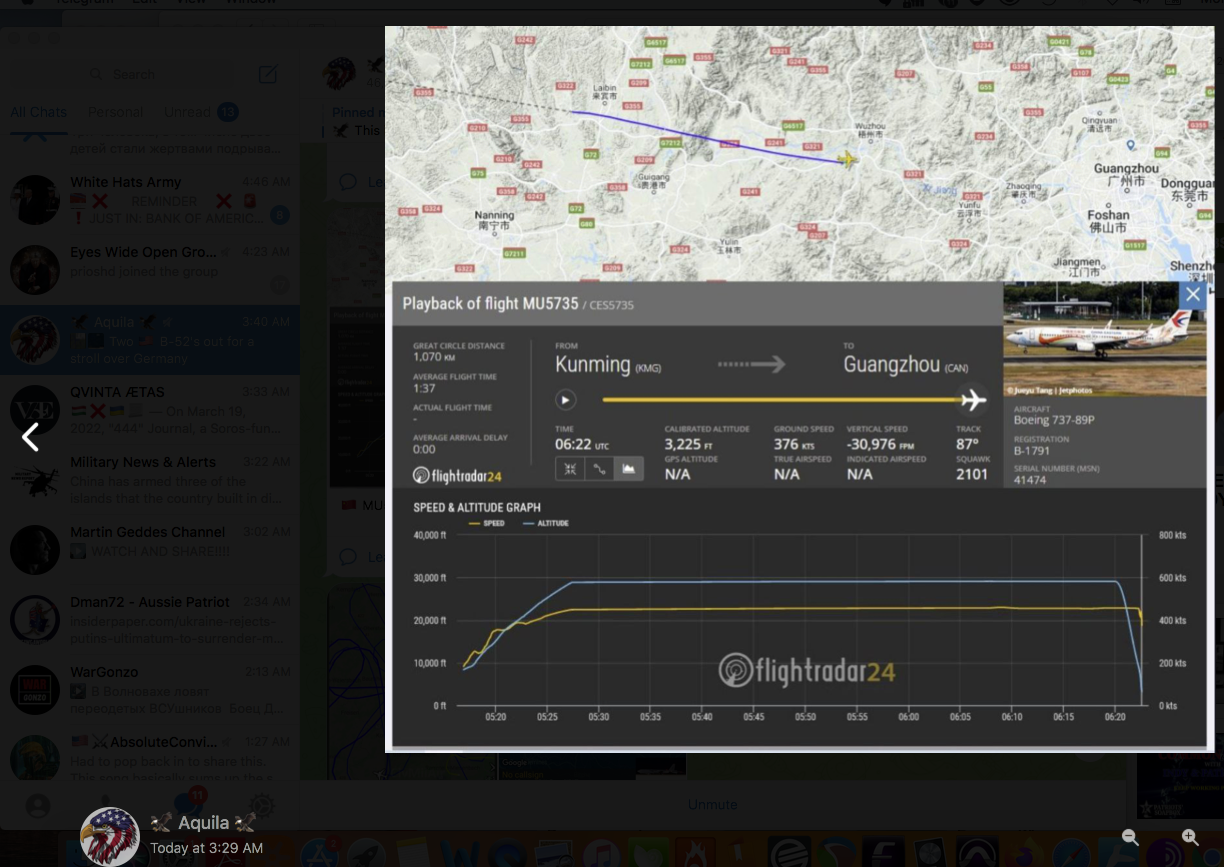Viewport: 1224px width, 867px height.
Task: Zoom in using the magnifier plus icon
Action: pos(1190,838)
